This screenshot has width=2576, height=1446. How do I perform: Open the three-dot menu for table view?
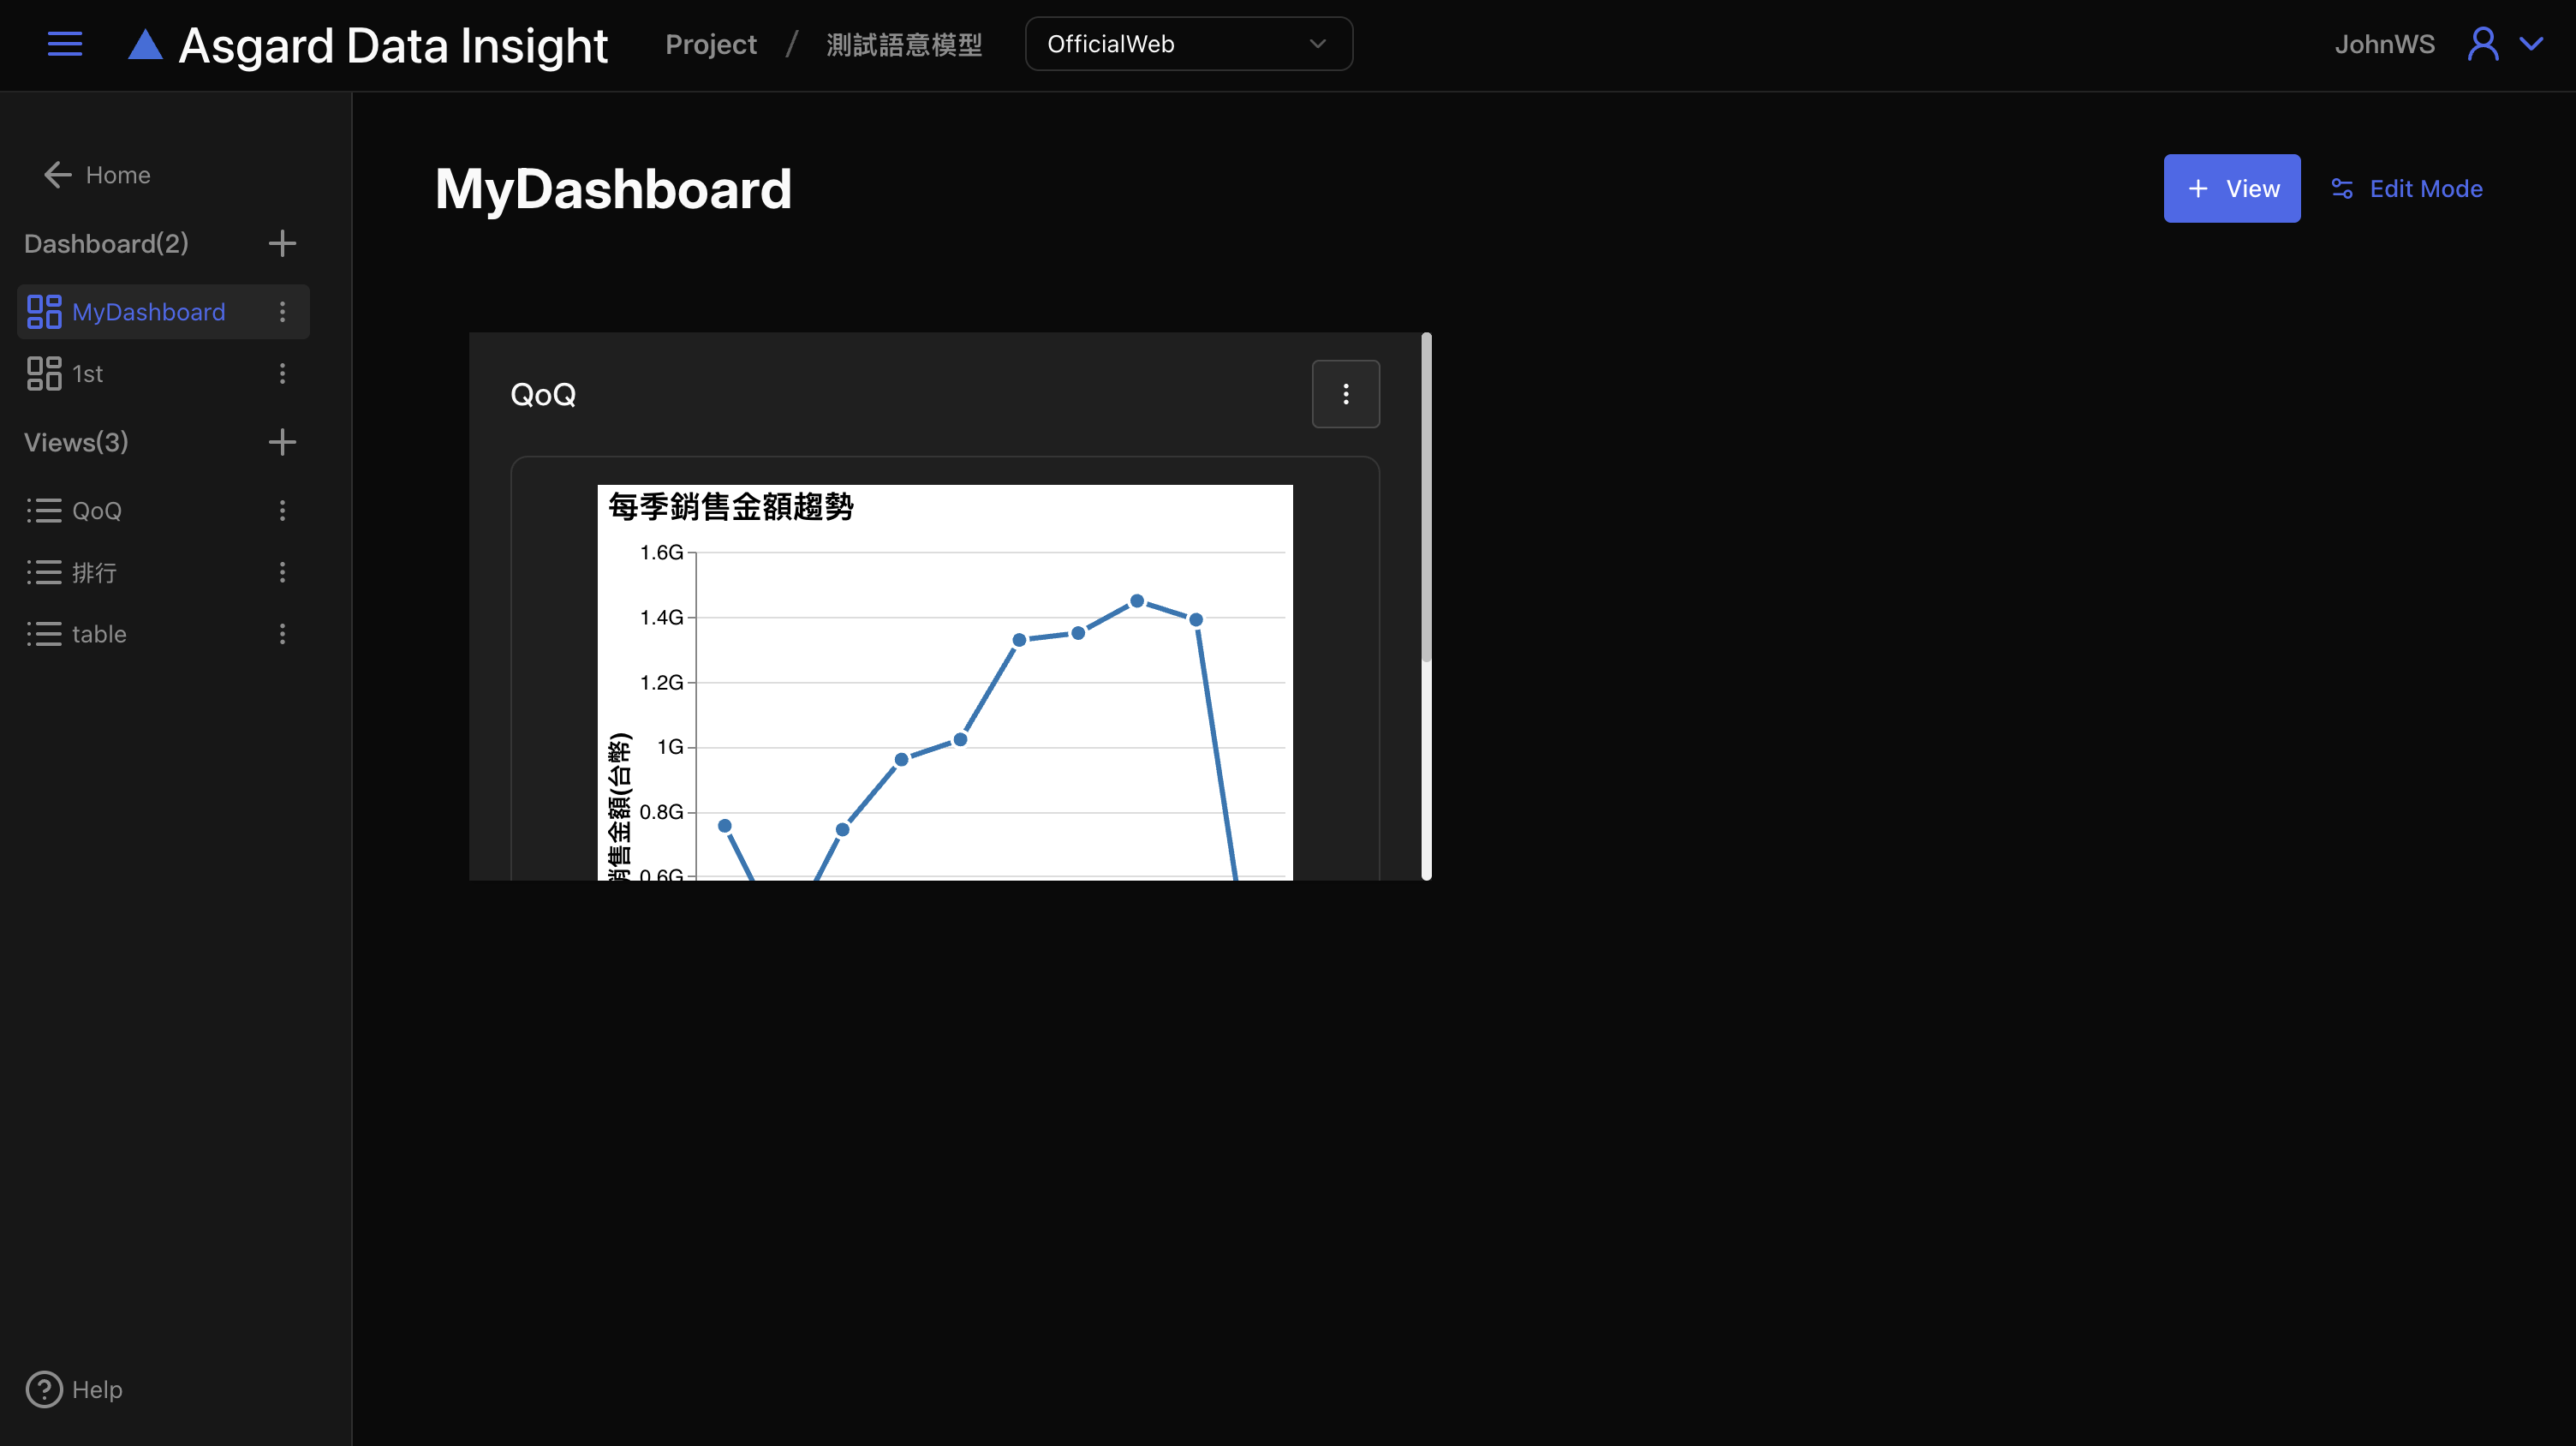pos(282,634)
